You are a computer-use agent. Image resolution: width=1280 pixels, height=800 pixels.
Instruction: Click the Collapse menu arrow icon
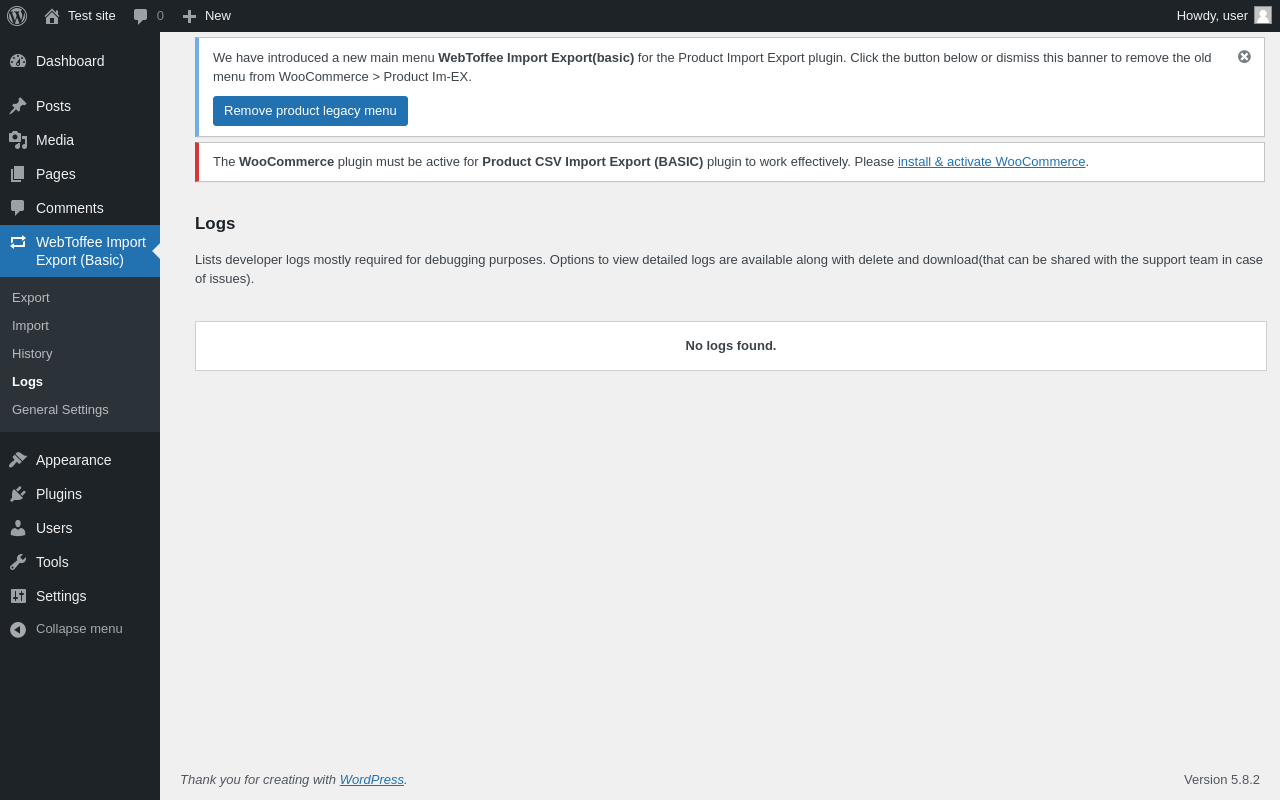click(x=18, y=630)
